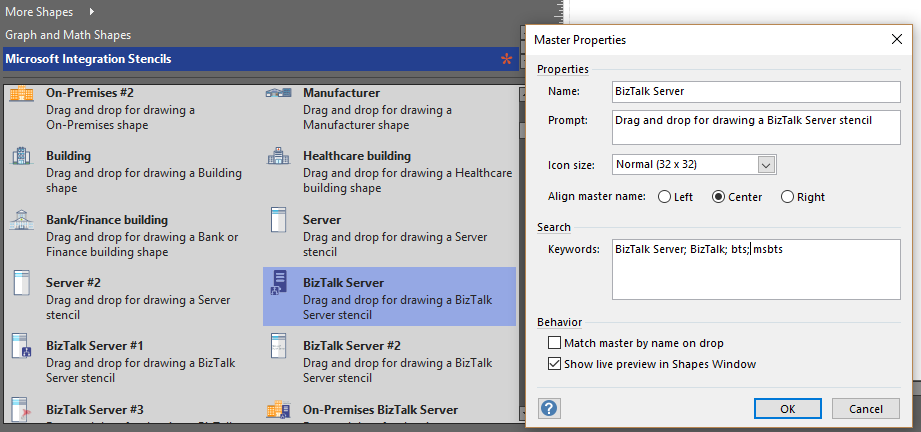
Task: Choose Right for align master name
Action: [787, 197]
